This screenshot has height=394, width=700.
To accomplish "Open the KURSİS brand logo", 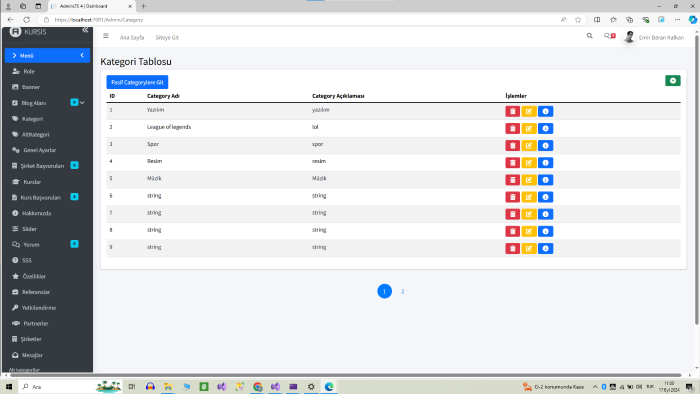I will coord(28,32).
